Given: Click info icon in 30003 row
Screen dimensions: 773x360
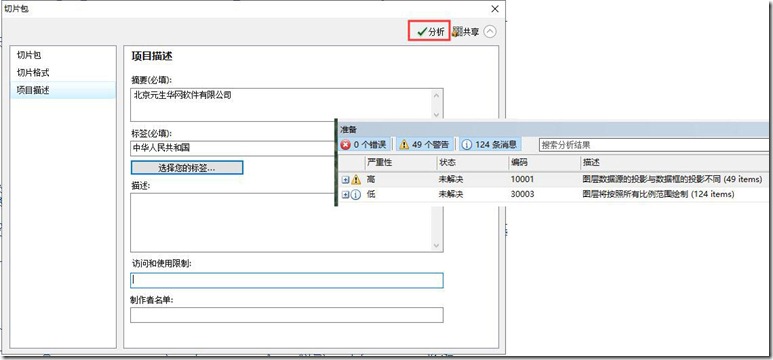Looking at the screenshot, I should tap(356, 195).
